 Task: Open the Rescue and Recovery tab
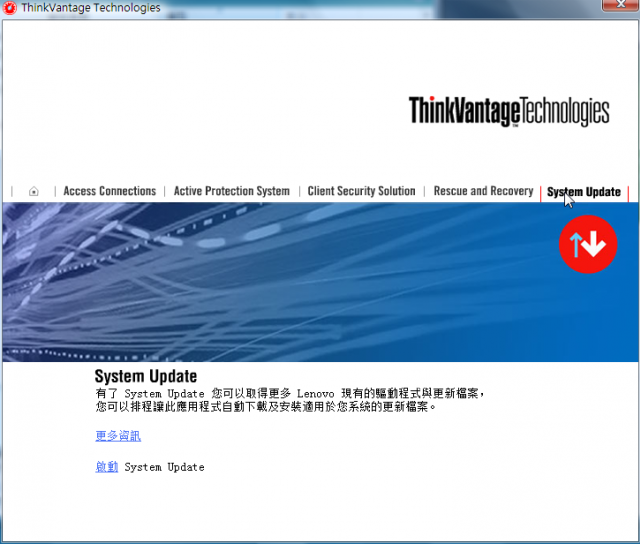(483, 191)
